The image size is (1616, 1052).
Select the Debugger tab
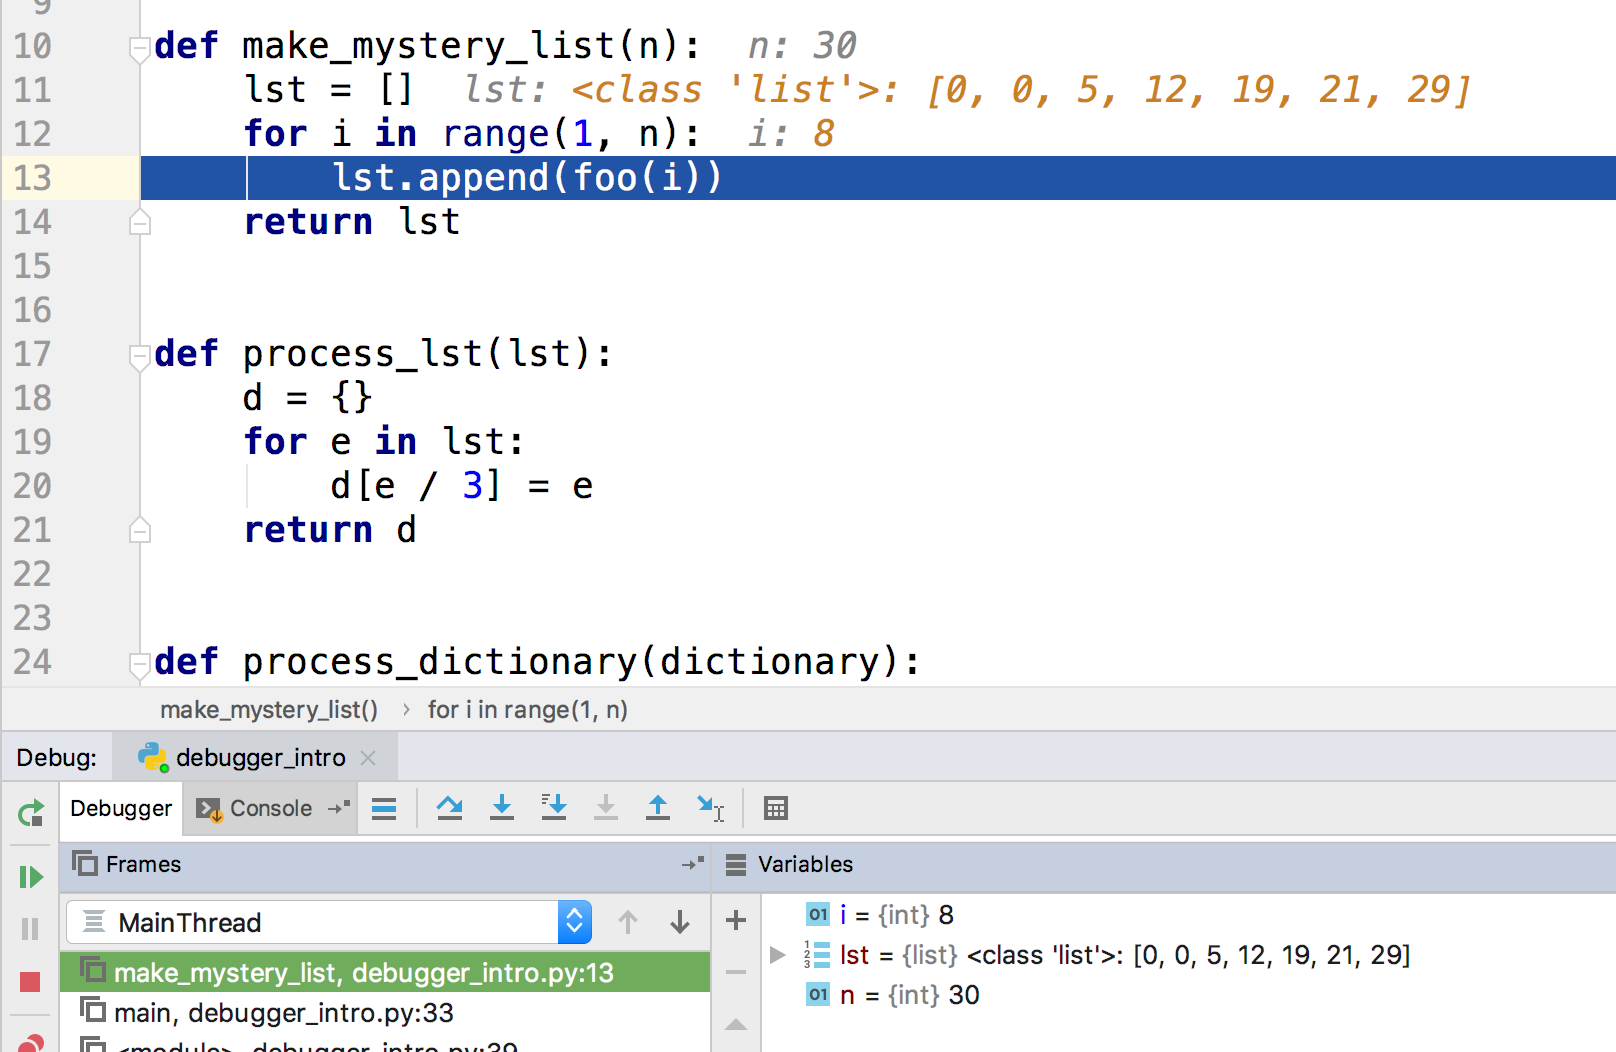pos(121,809)
